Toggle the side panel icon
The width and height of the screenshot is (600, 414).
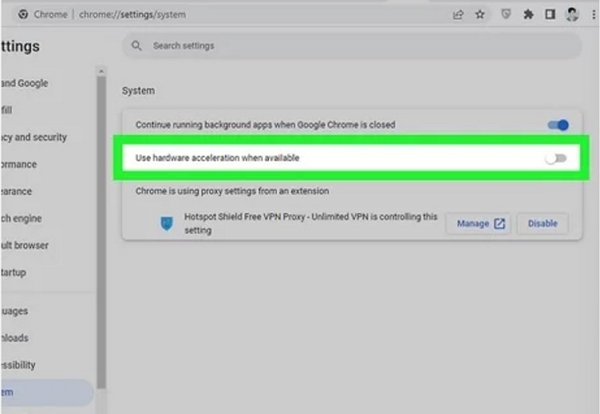pos(550,15)
